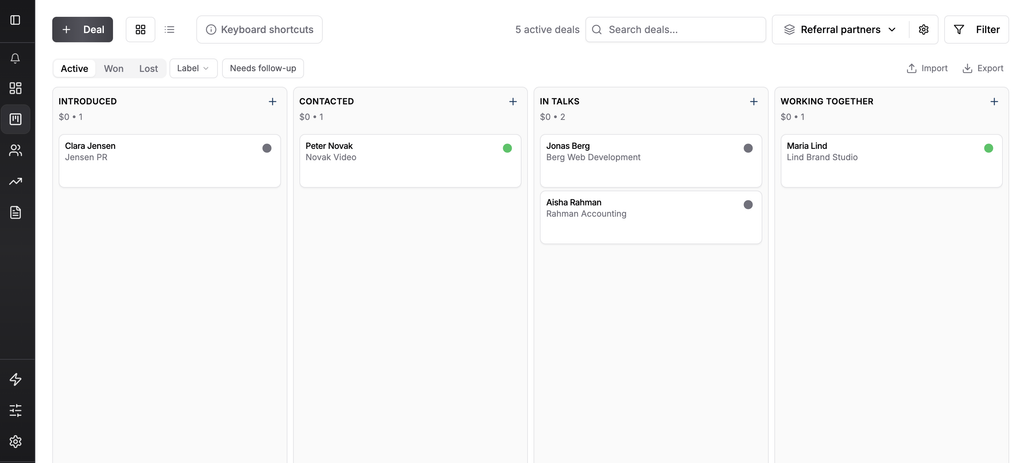Image resolution: width=1024 pixels, height=463 pixels.
Task: Click 'Lind Brand Studio' company text
Action: (x=822, y=157)
